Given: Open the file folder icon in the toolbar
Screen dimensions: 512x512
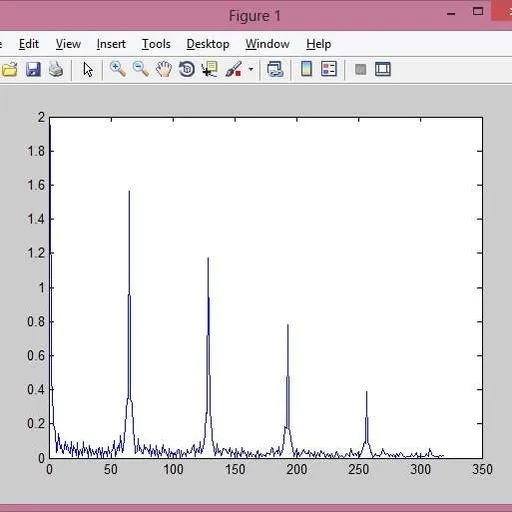Looking at the screenshot, I should click(x=10, y=70).
